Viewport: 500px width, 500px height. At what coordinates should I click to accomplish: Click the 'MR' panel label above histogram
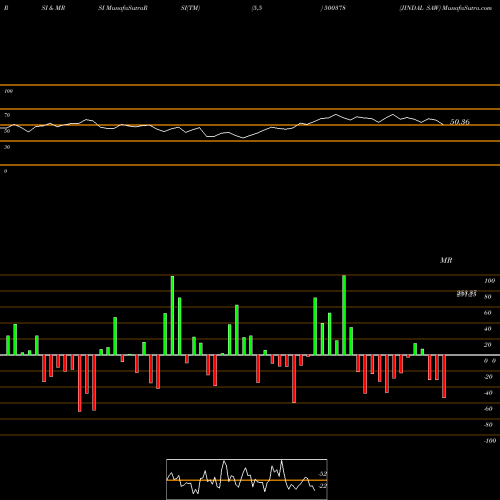446,260
